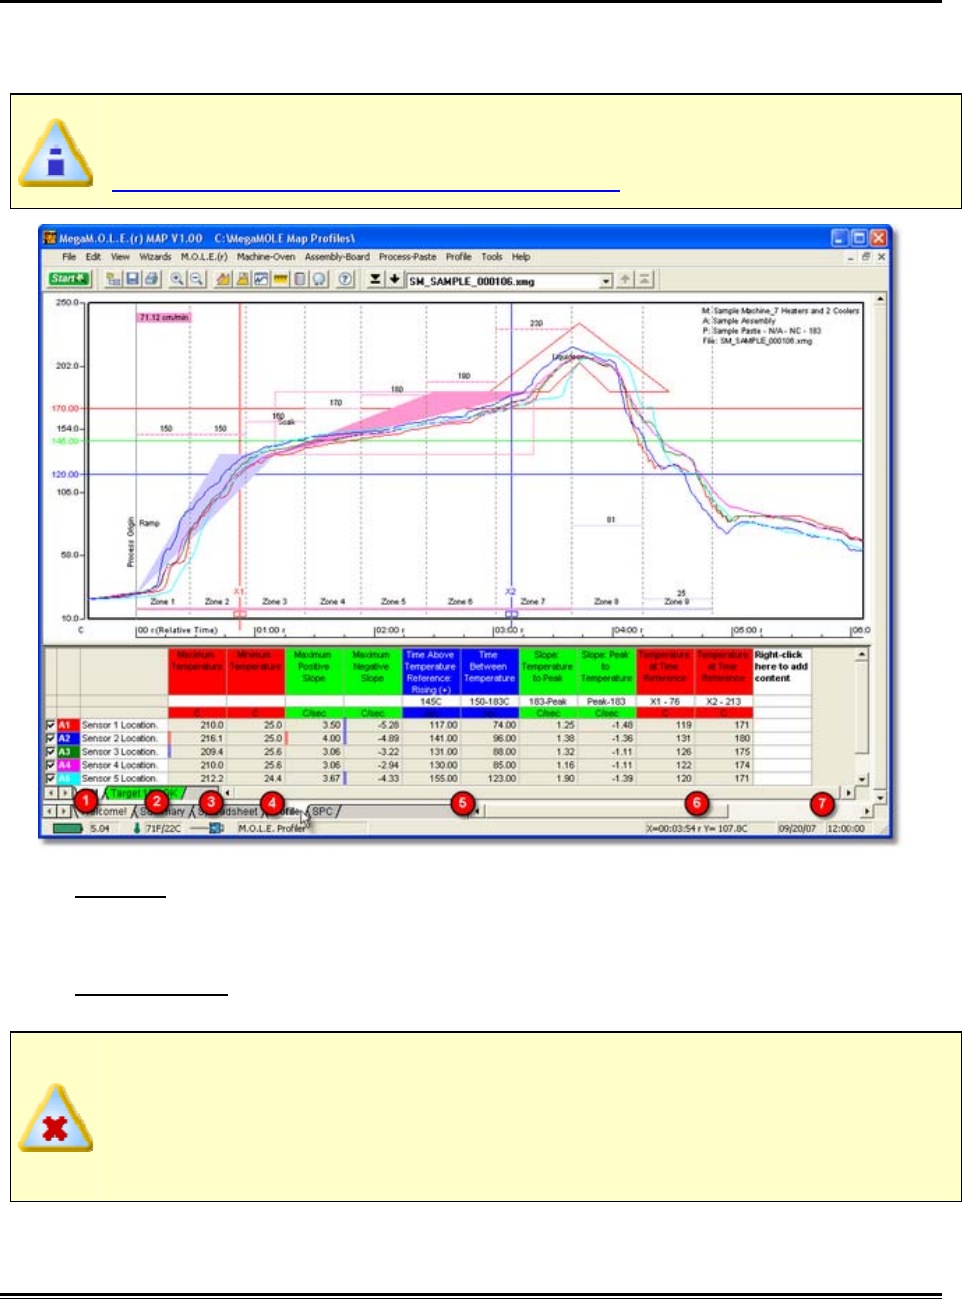
Task: Click the network/MOLE setup toolbar icon
Action: click(x=114, y=280)
